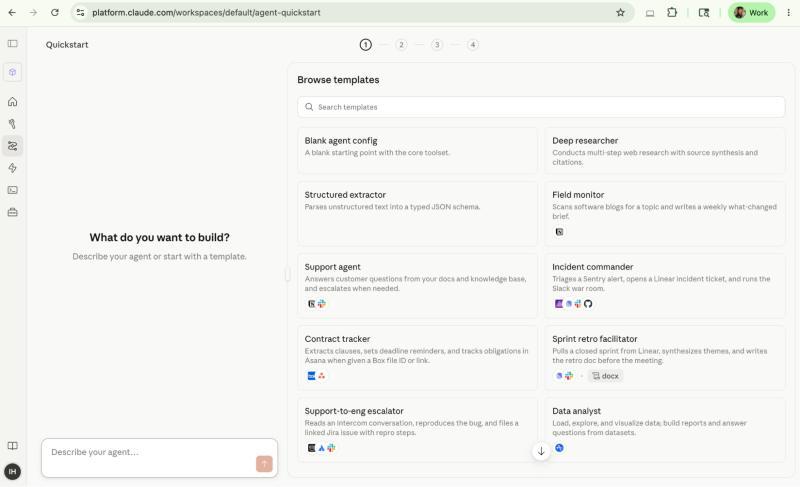800x487 pixels.
Task: Select the agents sliders icon in sidebar
Action: (x=13, y=146)
